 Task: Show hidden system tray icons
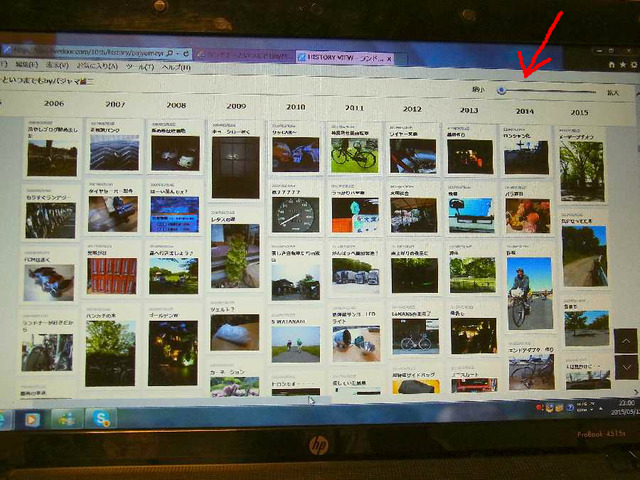(x=600, y=408)
